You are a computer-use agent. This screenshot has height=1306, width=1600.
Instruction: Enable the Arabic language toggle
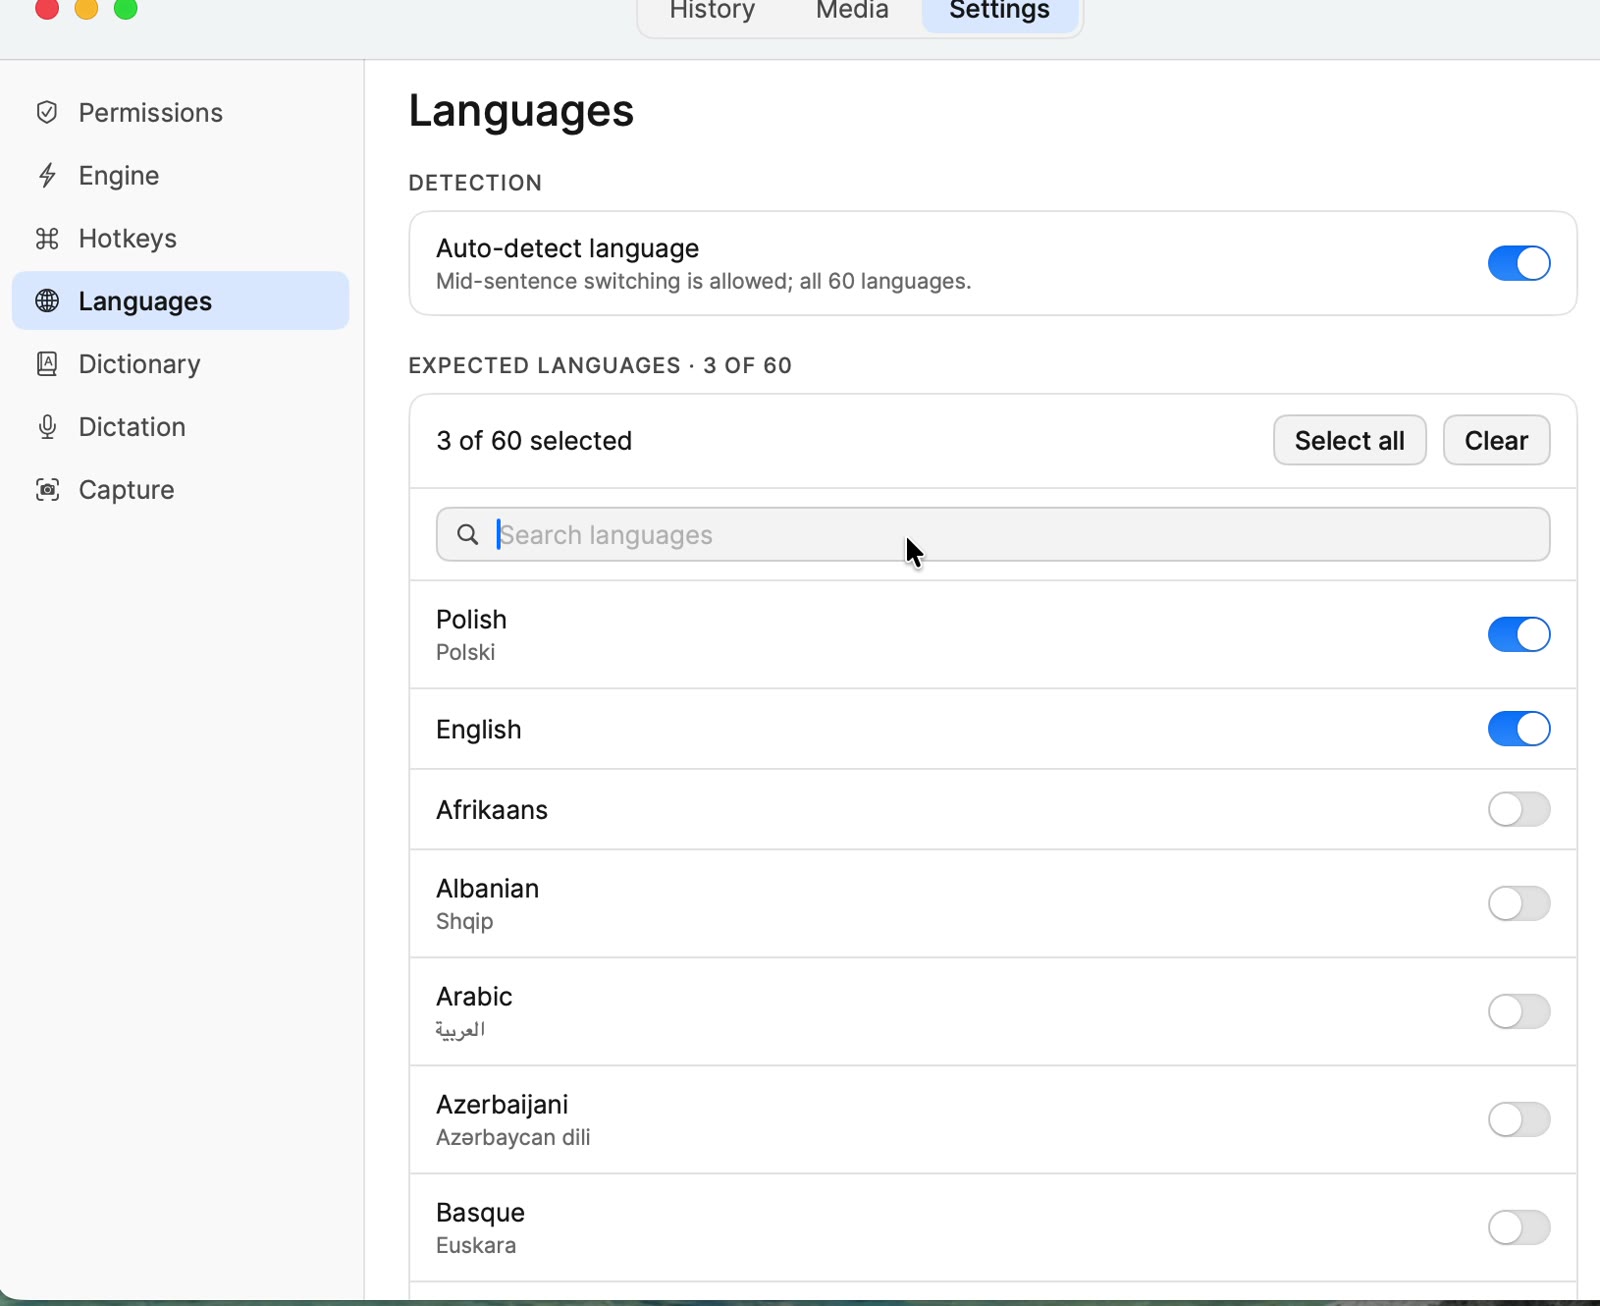(1519, 1011)
